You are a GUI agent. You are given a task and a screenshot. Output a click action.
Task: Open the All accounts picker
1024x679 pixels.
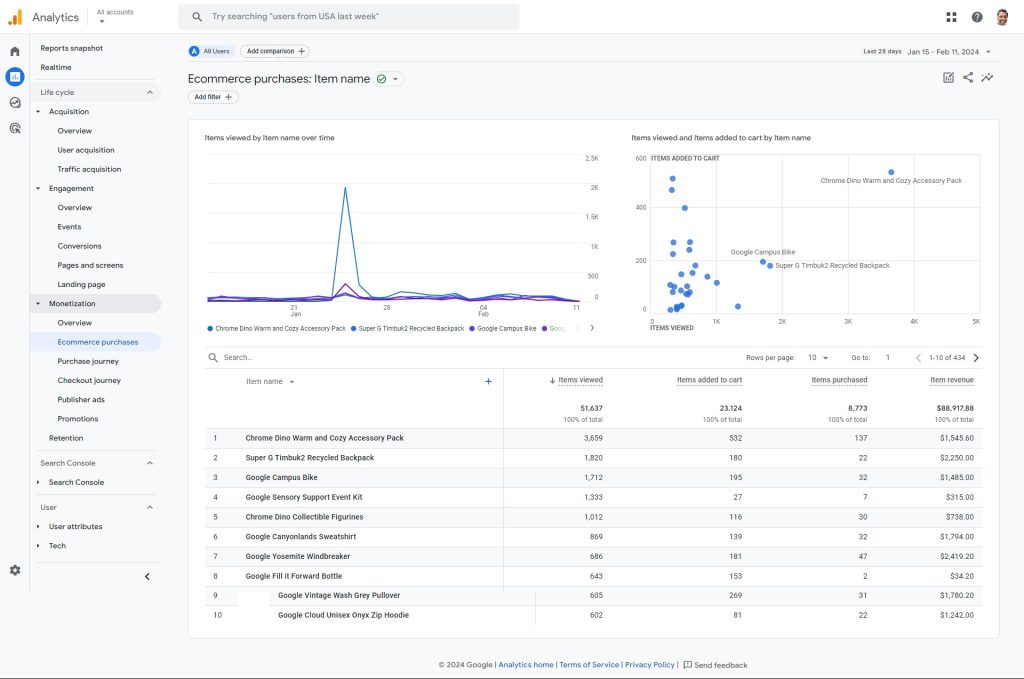[115, 16]
